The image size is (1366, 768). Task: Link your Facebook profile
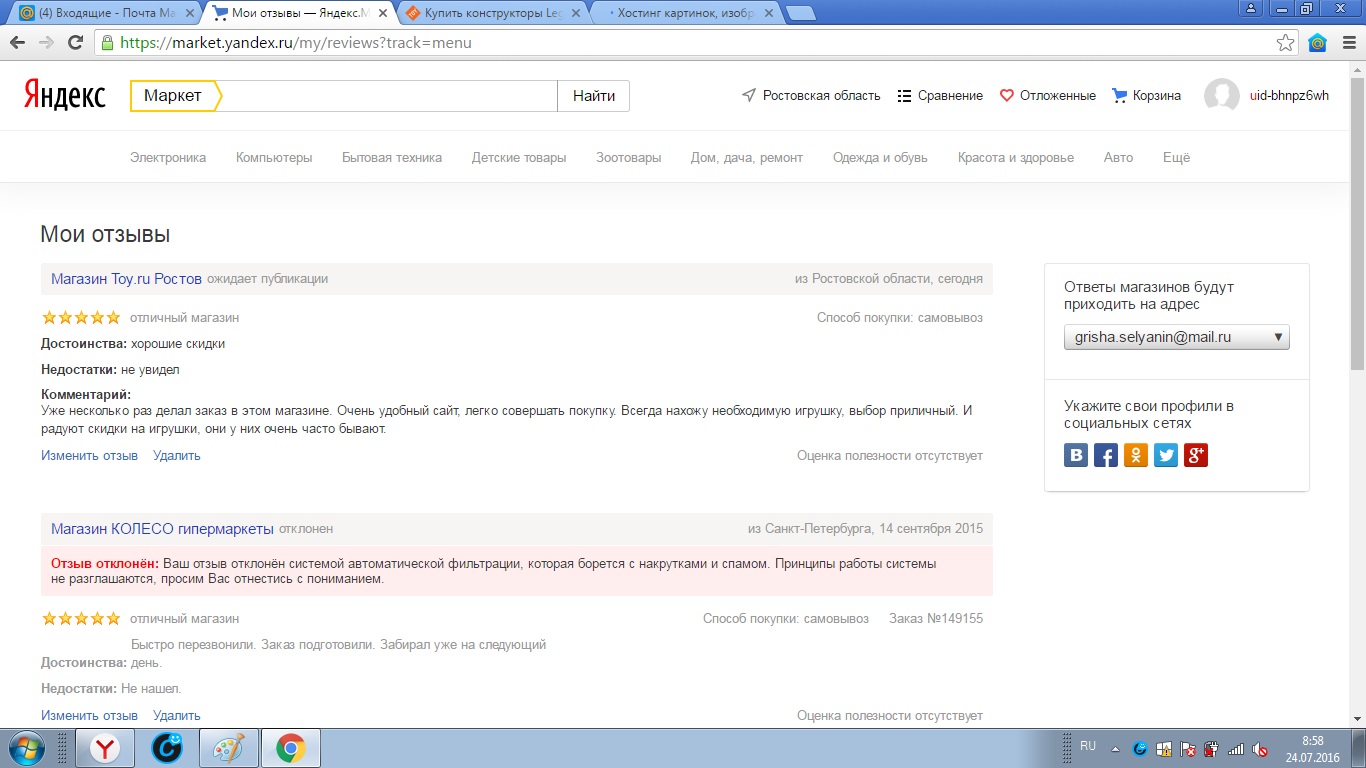click(1106, 456)
